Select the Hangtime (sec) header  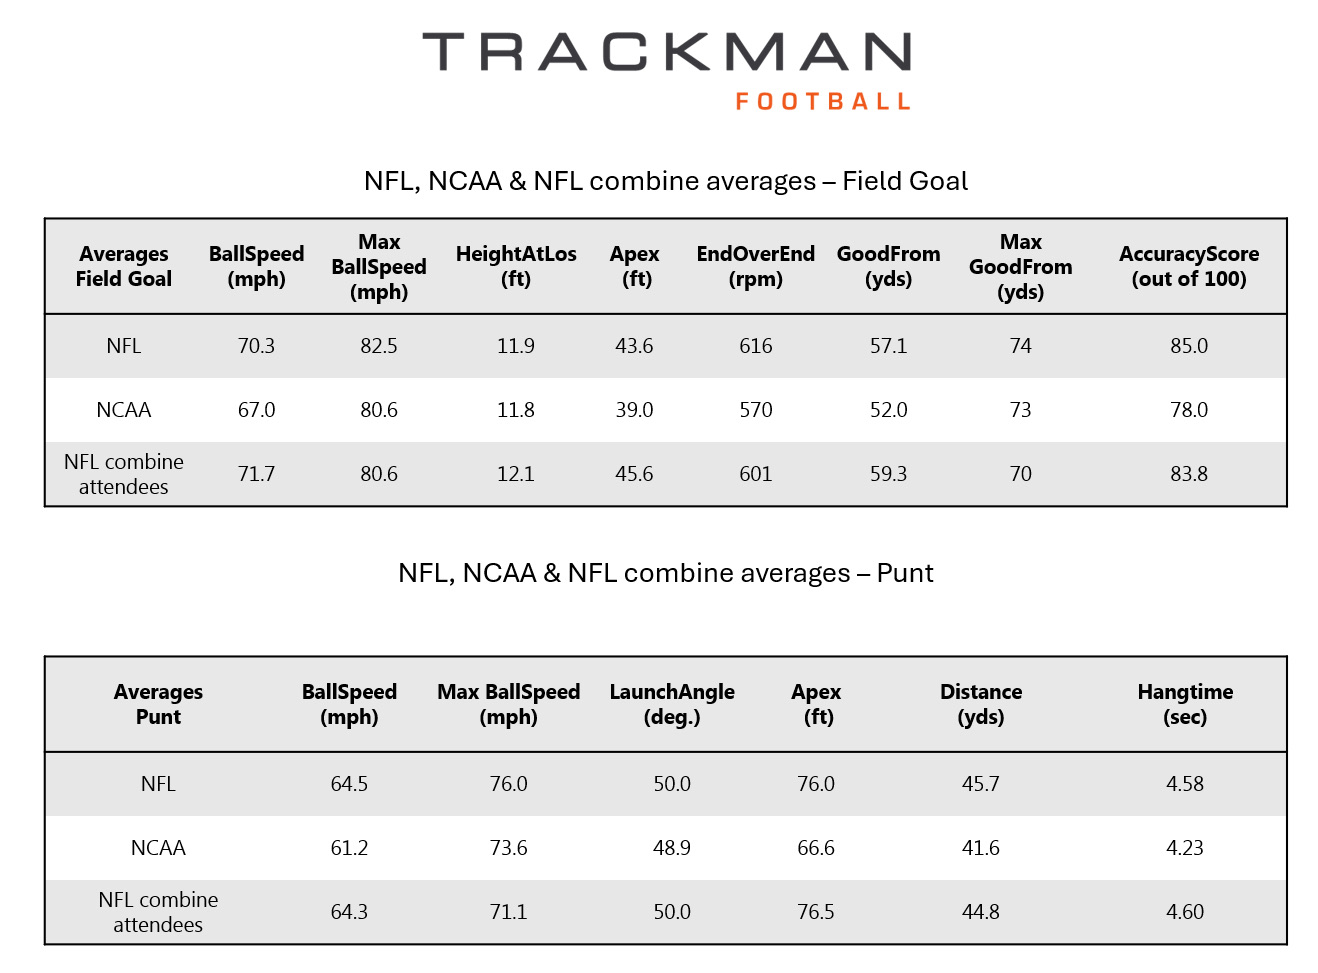[1185, 705]
